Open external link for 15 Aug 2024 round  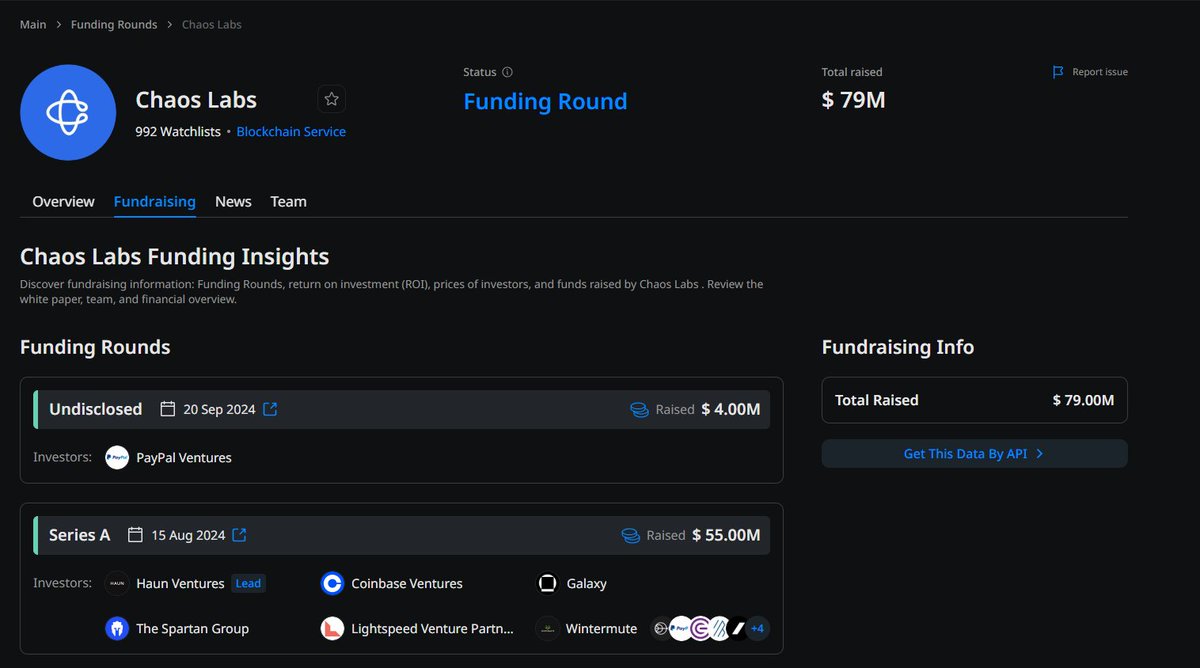(239, 535)
